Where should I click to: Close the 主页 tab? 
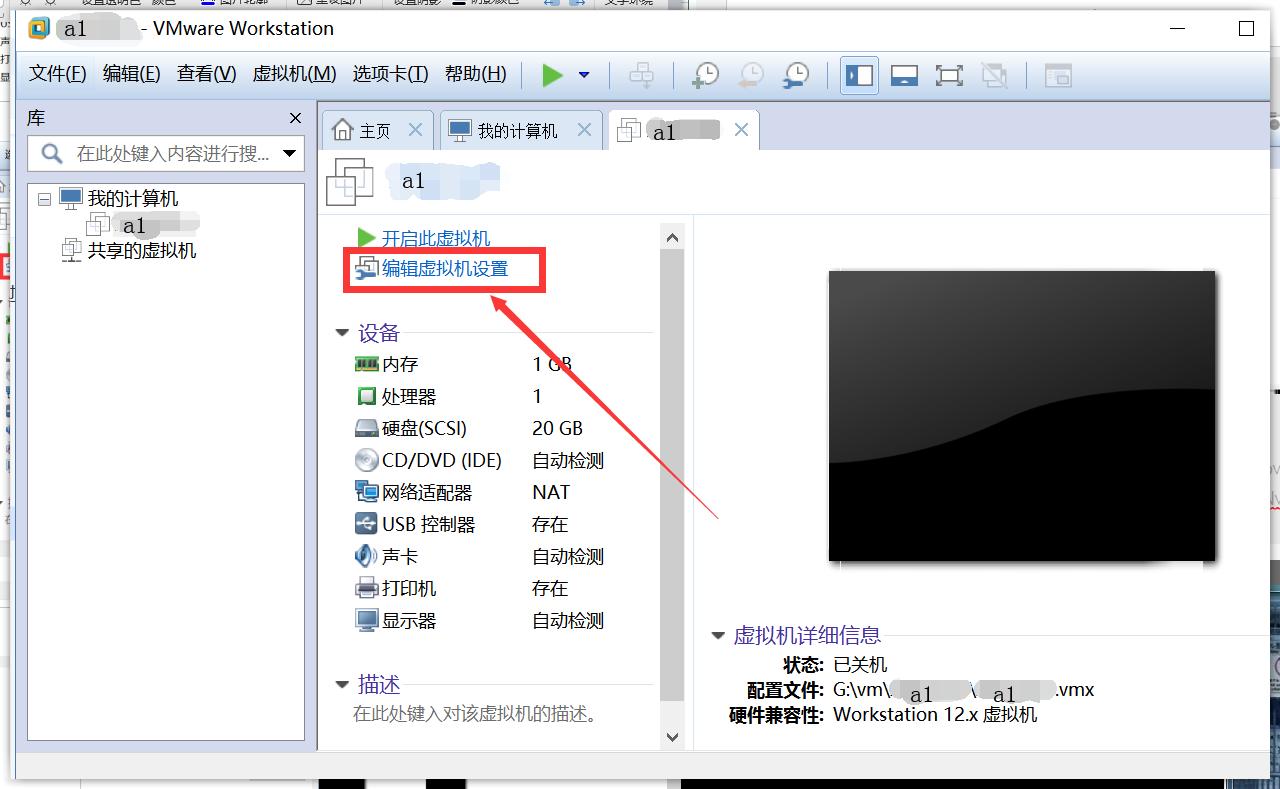[x=416, y=130]
